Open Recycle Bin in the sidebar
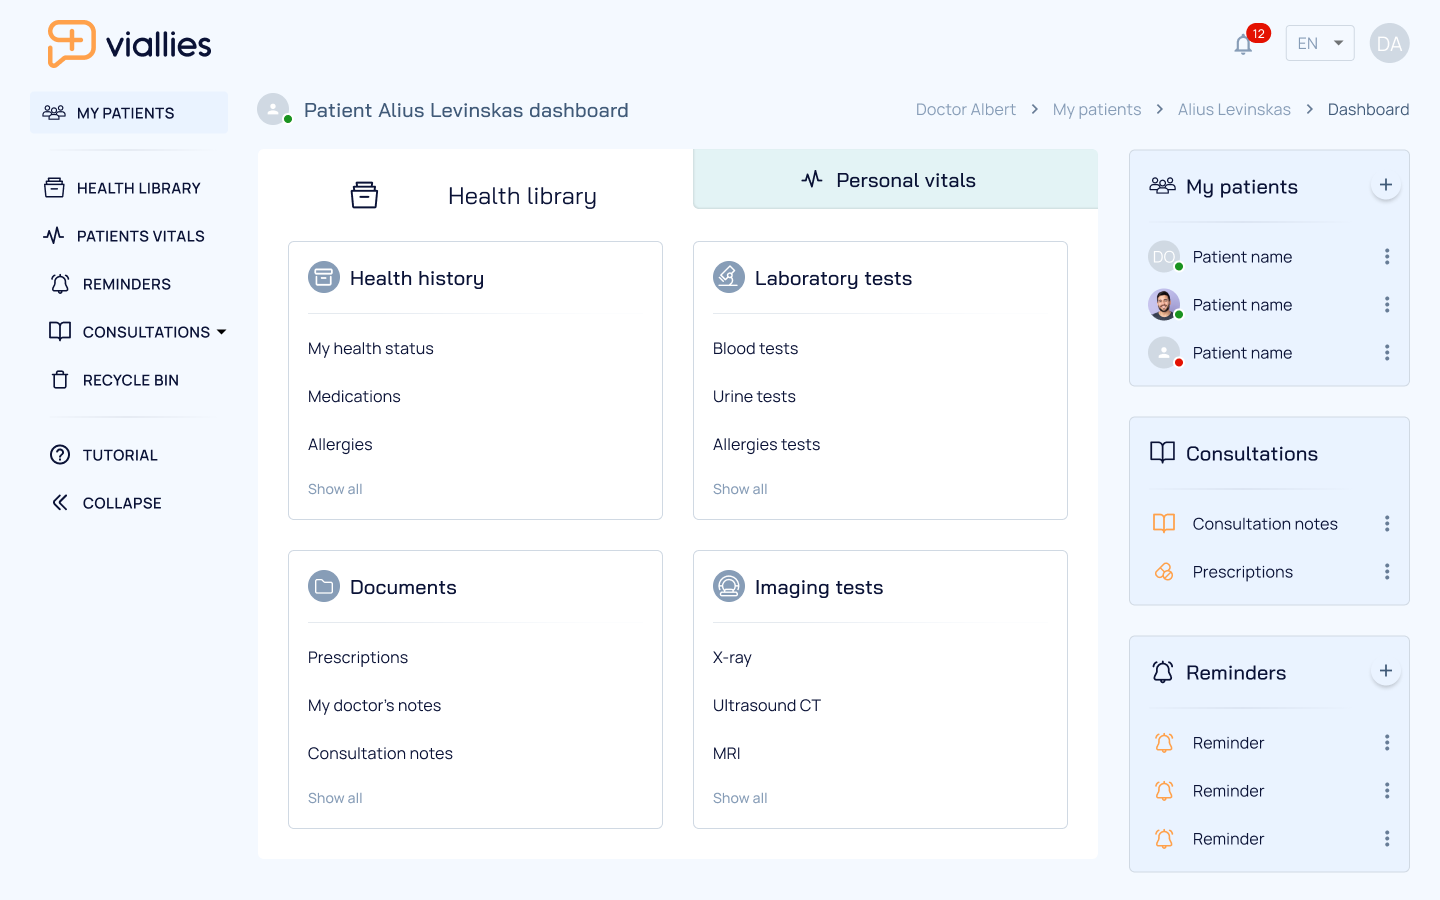 (115, 380)
